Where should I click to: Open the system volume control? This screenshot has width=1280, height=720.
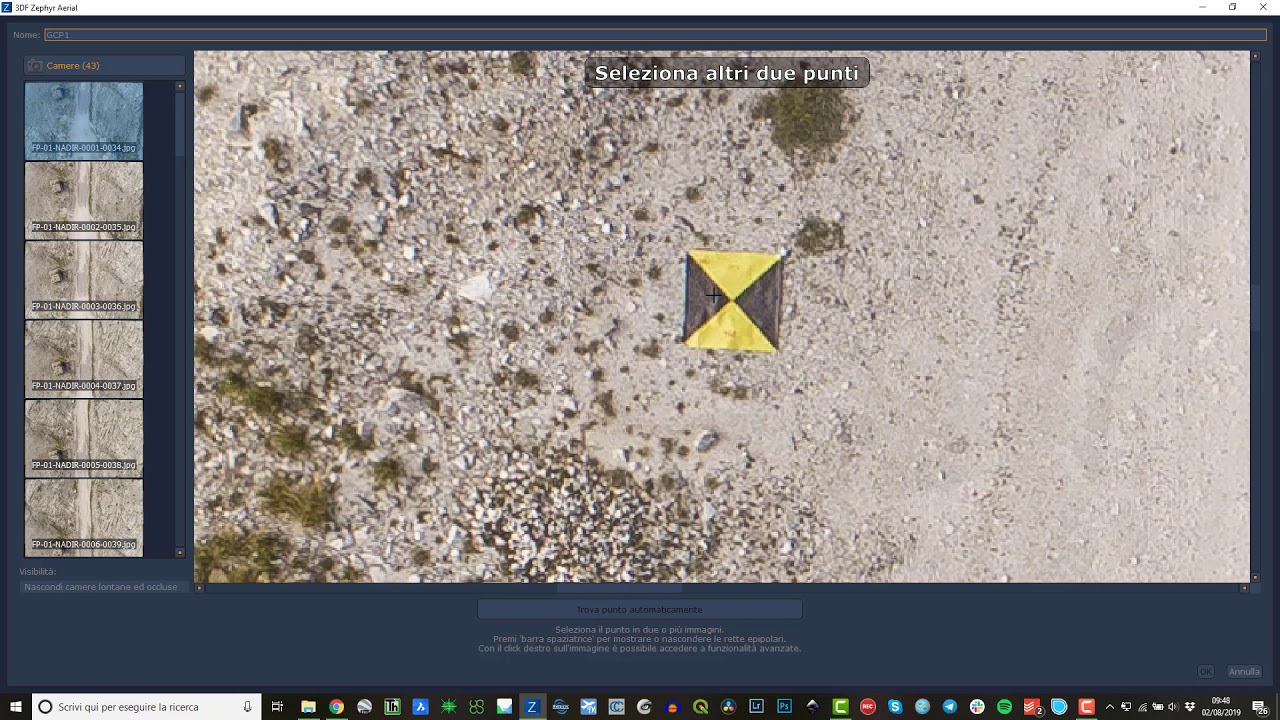pos(1173,707)
